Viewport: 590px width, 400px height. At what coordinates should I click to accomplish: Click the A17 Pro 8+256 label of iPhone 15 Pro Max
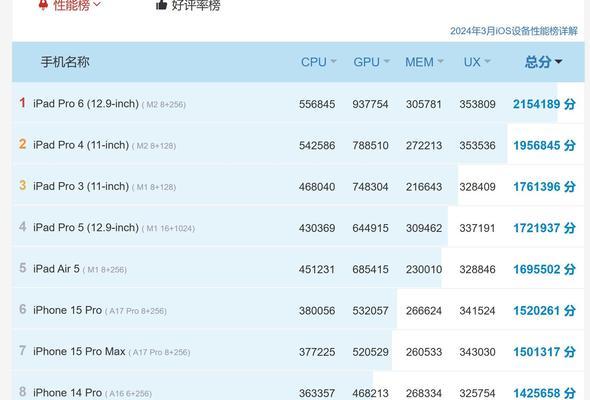pos(160,353)
